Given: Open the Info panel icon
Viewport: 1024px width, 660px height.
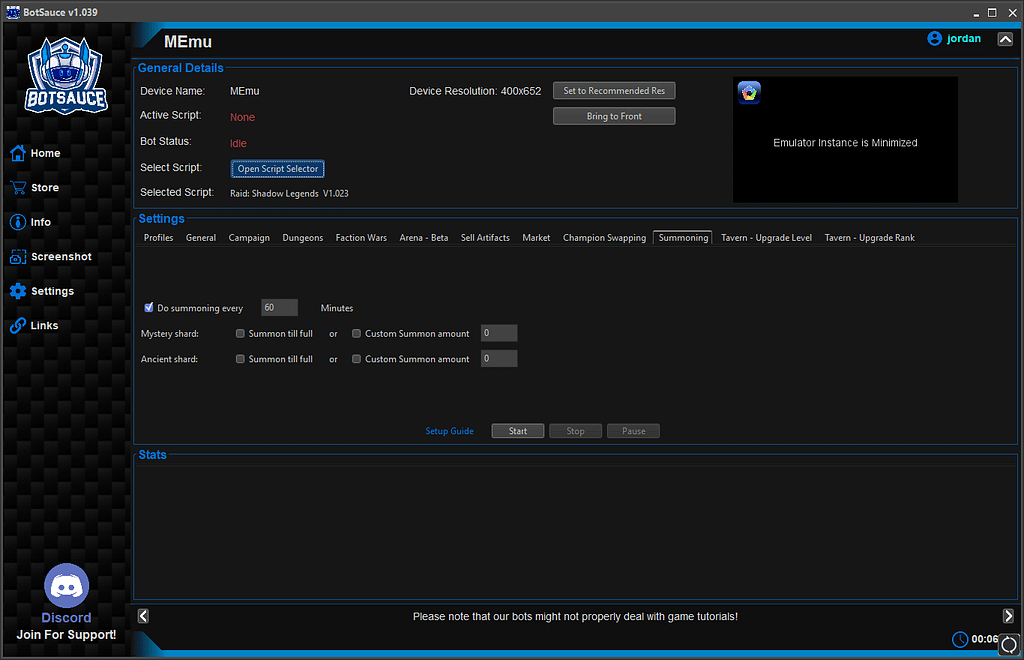Looking at the screenshot, I should pyautogui.click(x=17, y=222).
